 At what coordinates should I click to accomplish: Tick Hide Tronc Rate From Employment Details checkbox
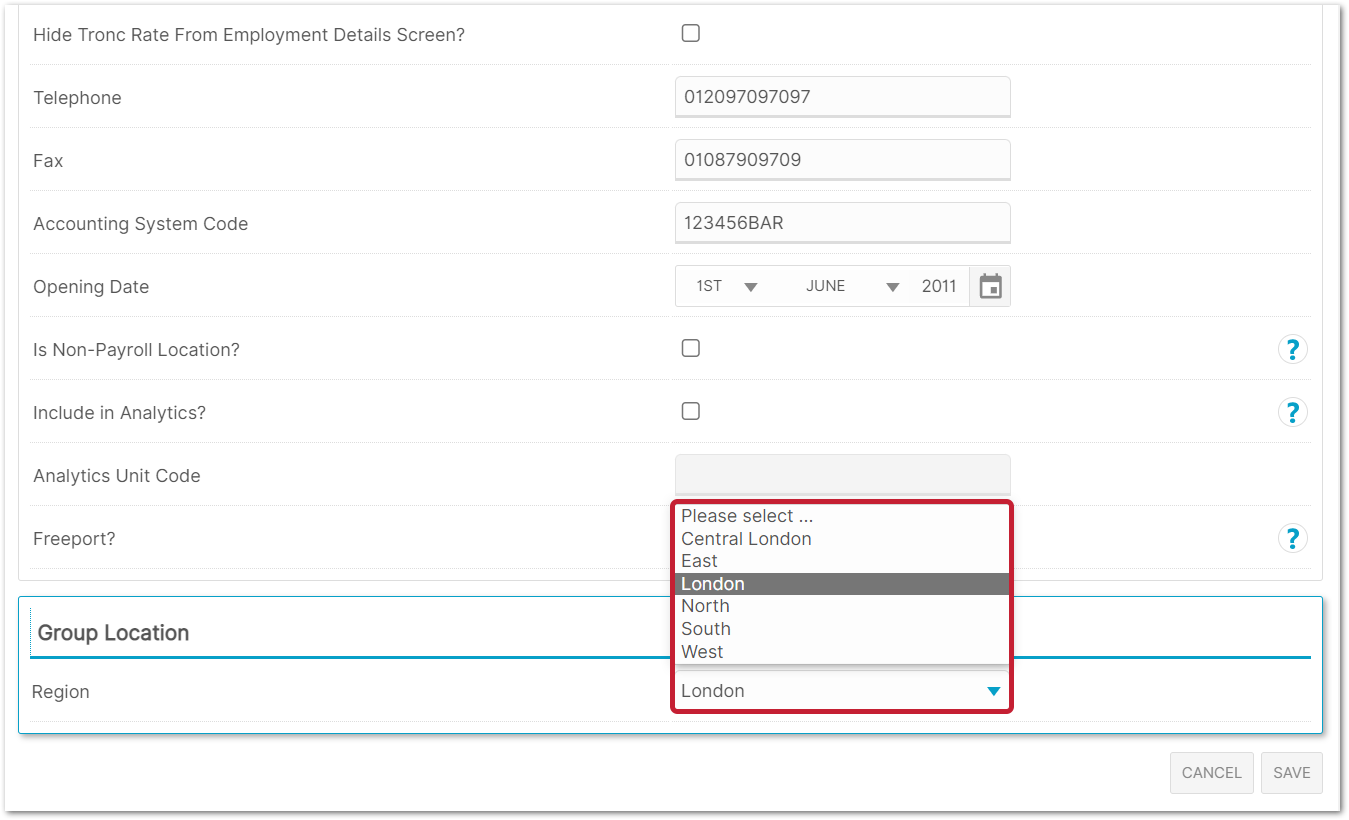[690, 33]
